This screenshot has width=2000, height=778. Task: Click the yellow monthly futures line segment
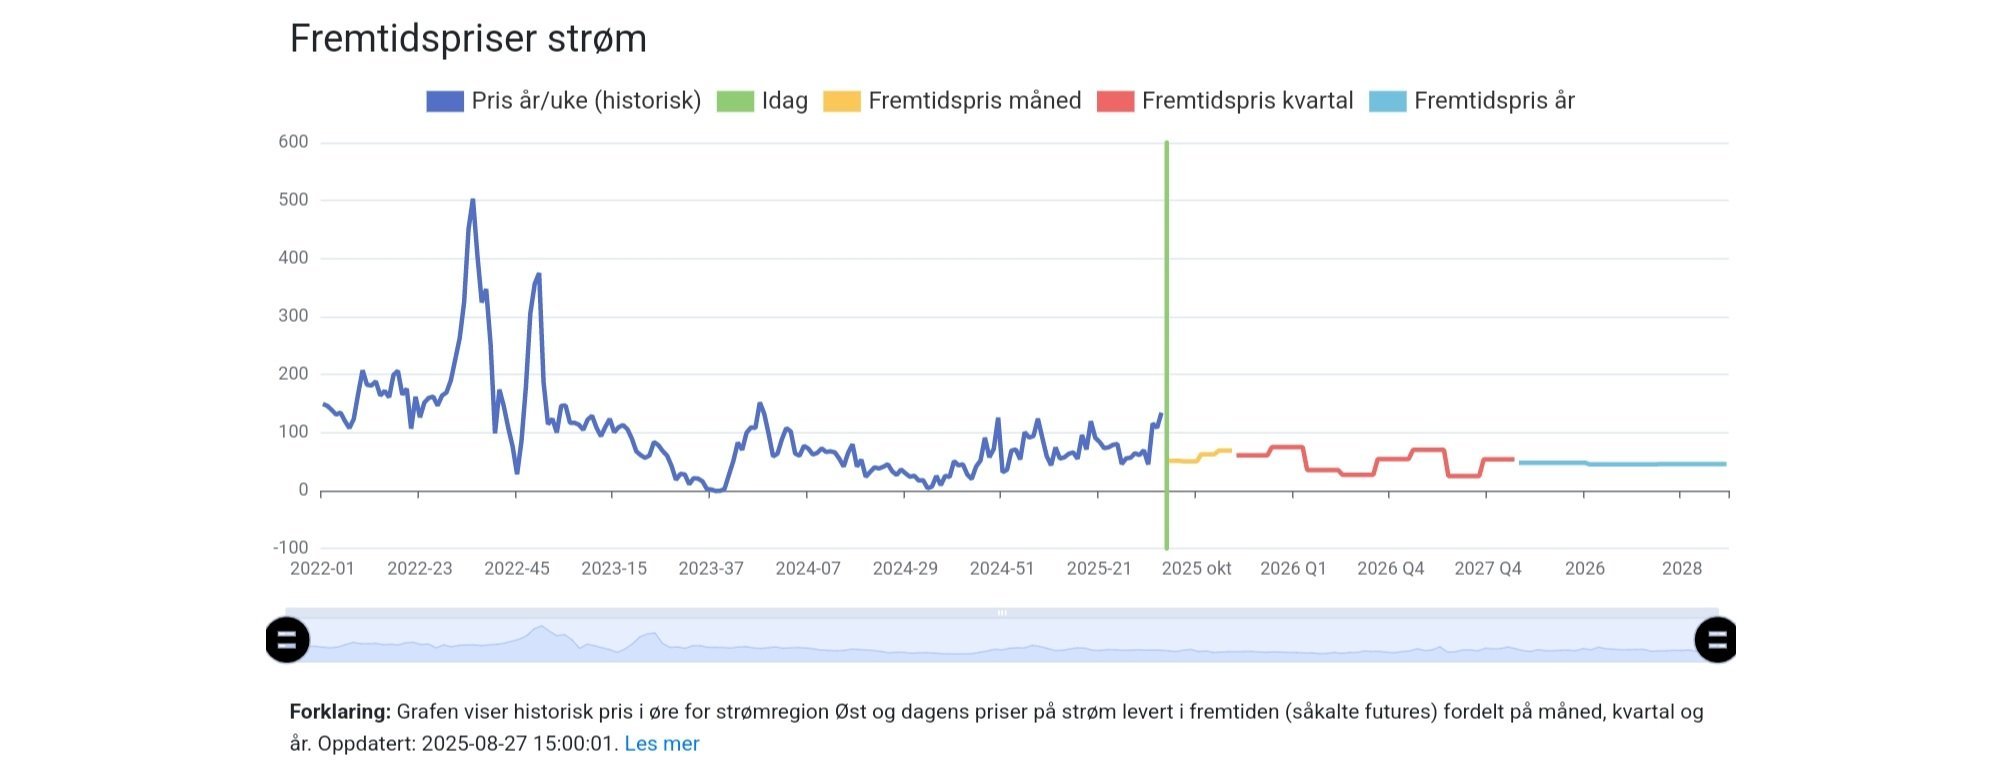point(1200,456)
